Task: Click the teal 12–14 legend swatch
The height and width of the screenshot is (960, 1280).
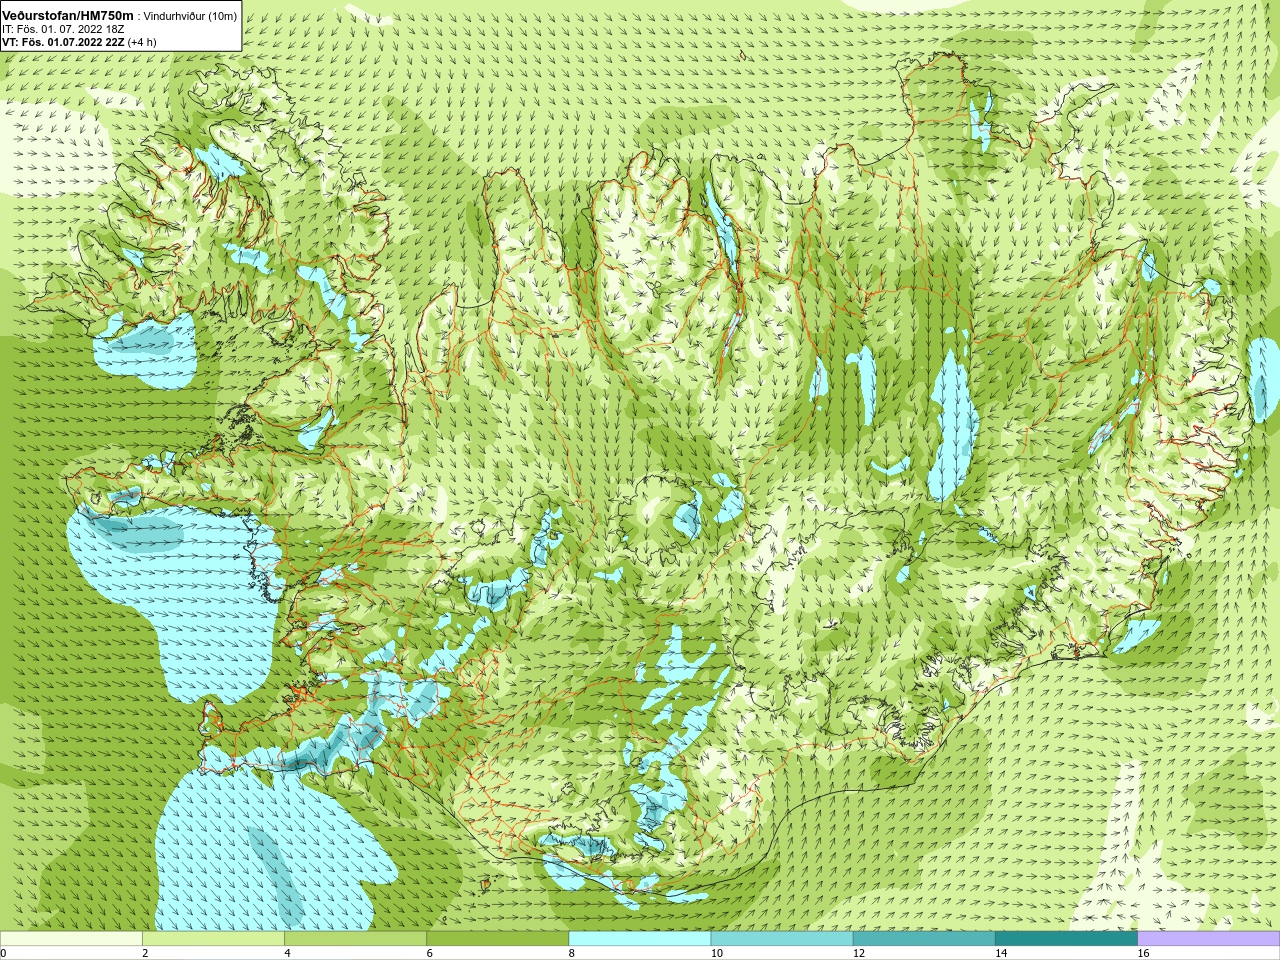Action: 924,938
